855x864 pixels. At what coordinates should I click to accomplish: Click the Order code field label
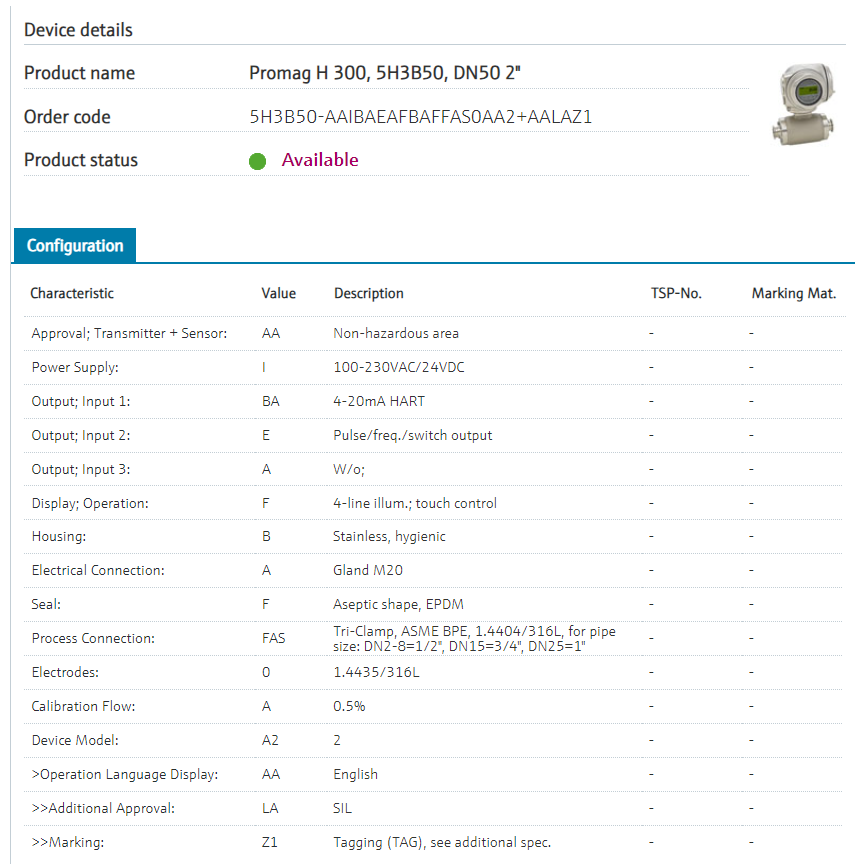(67, 117)
